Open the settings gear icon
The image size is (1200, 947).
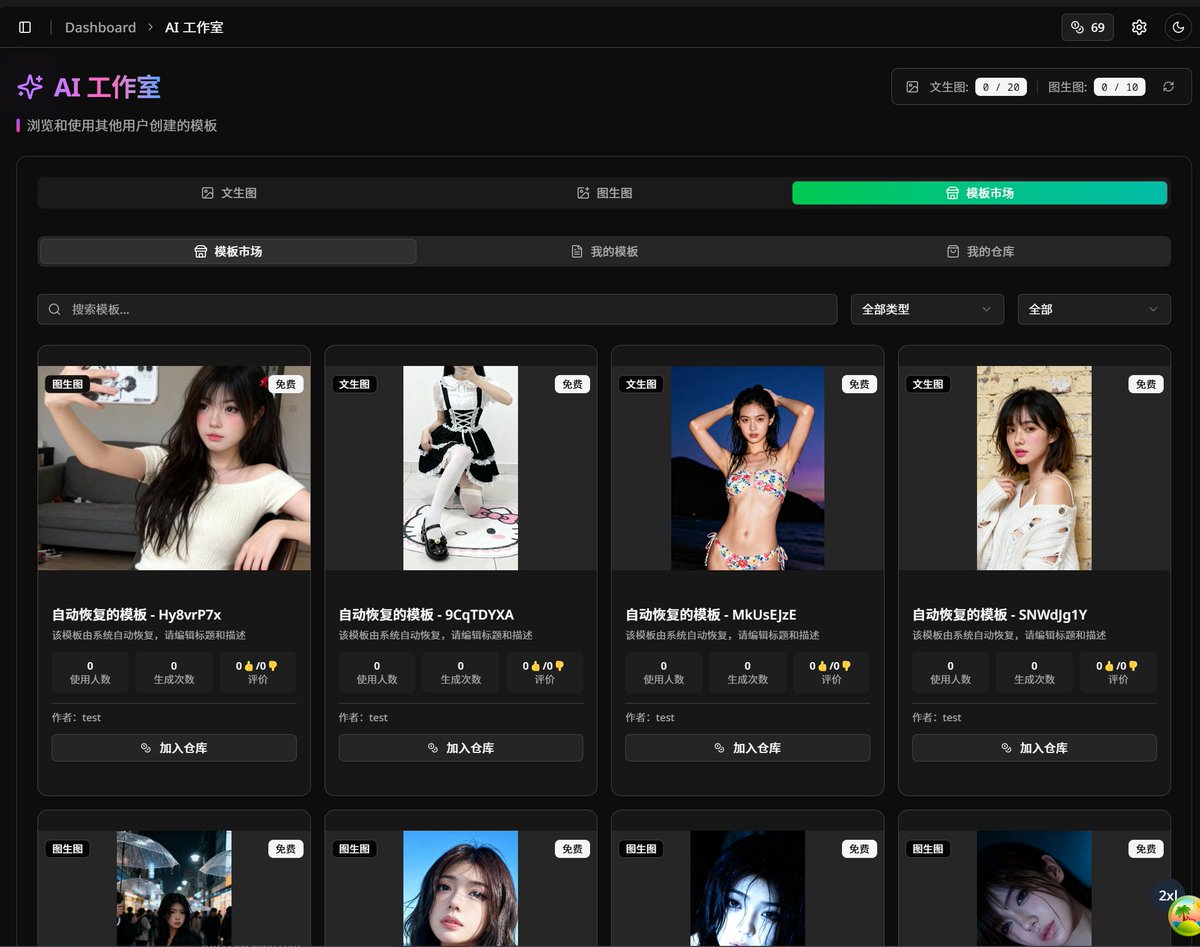[x=1139, y=27]
